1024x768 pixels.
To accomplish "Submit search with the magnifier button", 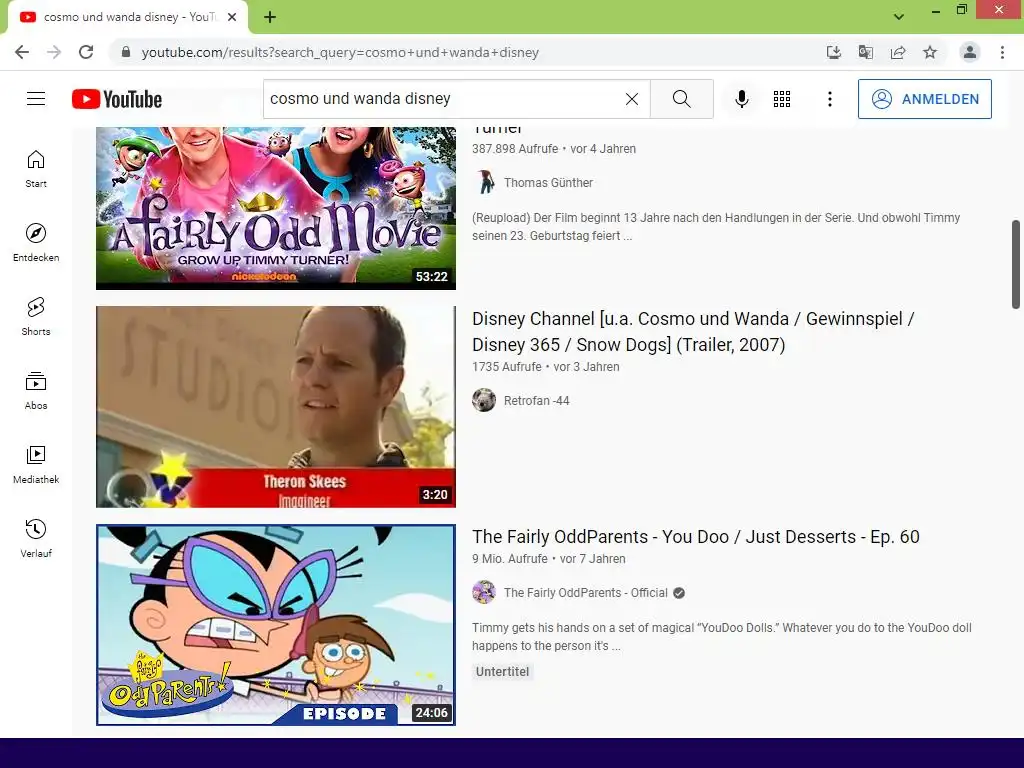I will coord(682,99).
